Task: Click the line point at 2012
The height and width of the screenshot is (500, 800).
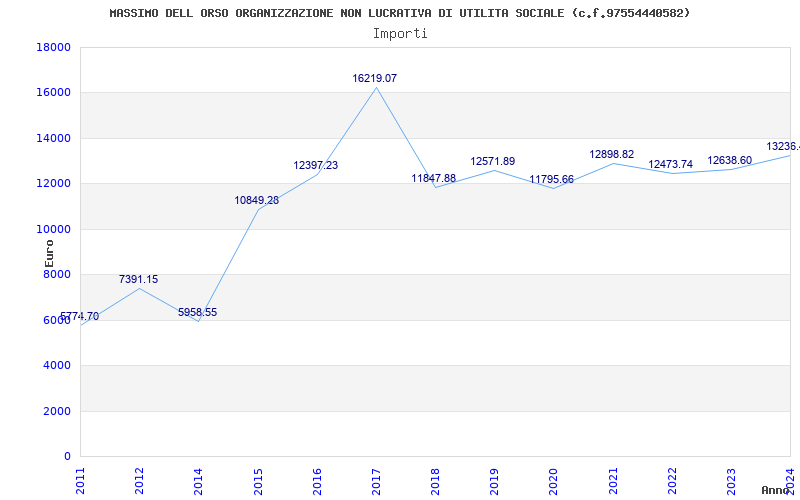Action: 139,288
